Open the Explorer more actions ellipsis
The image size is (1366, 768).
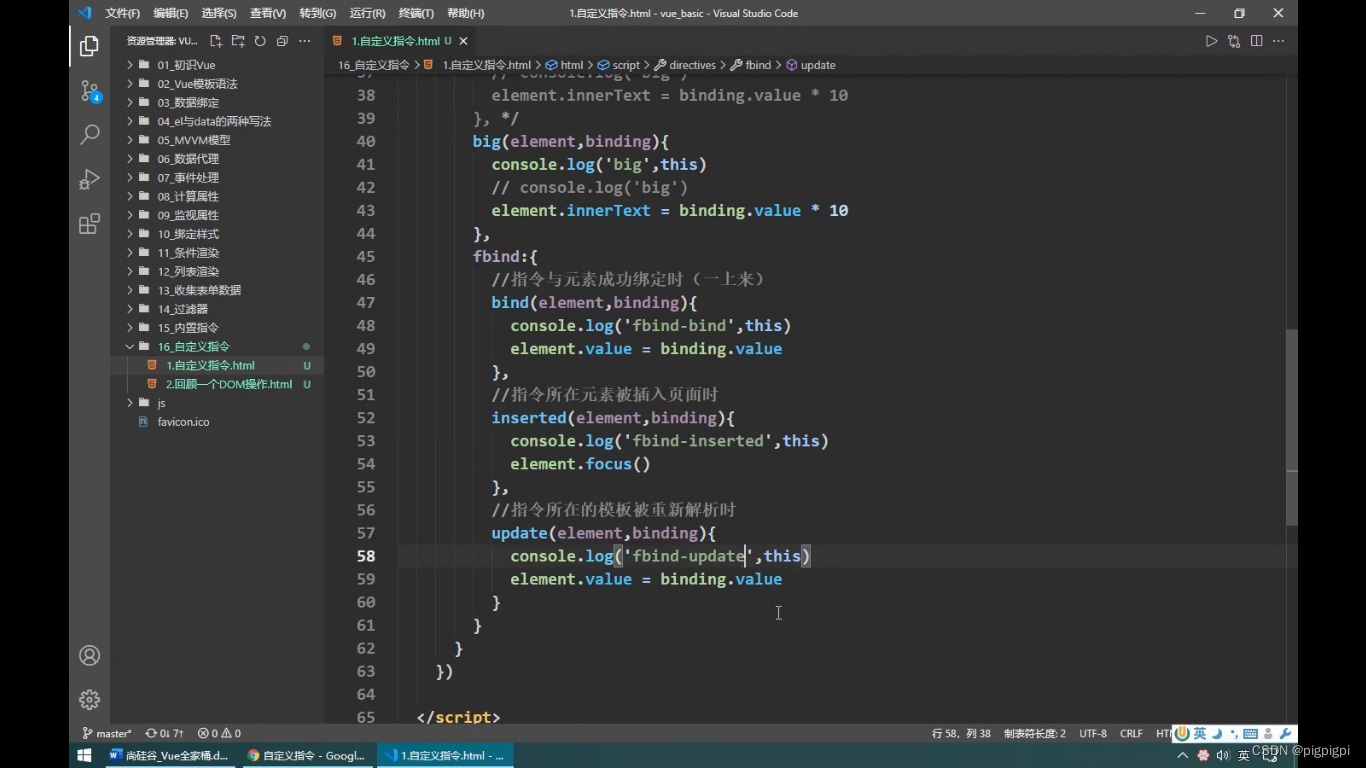(x=305, y=41)
